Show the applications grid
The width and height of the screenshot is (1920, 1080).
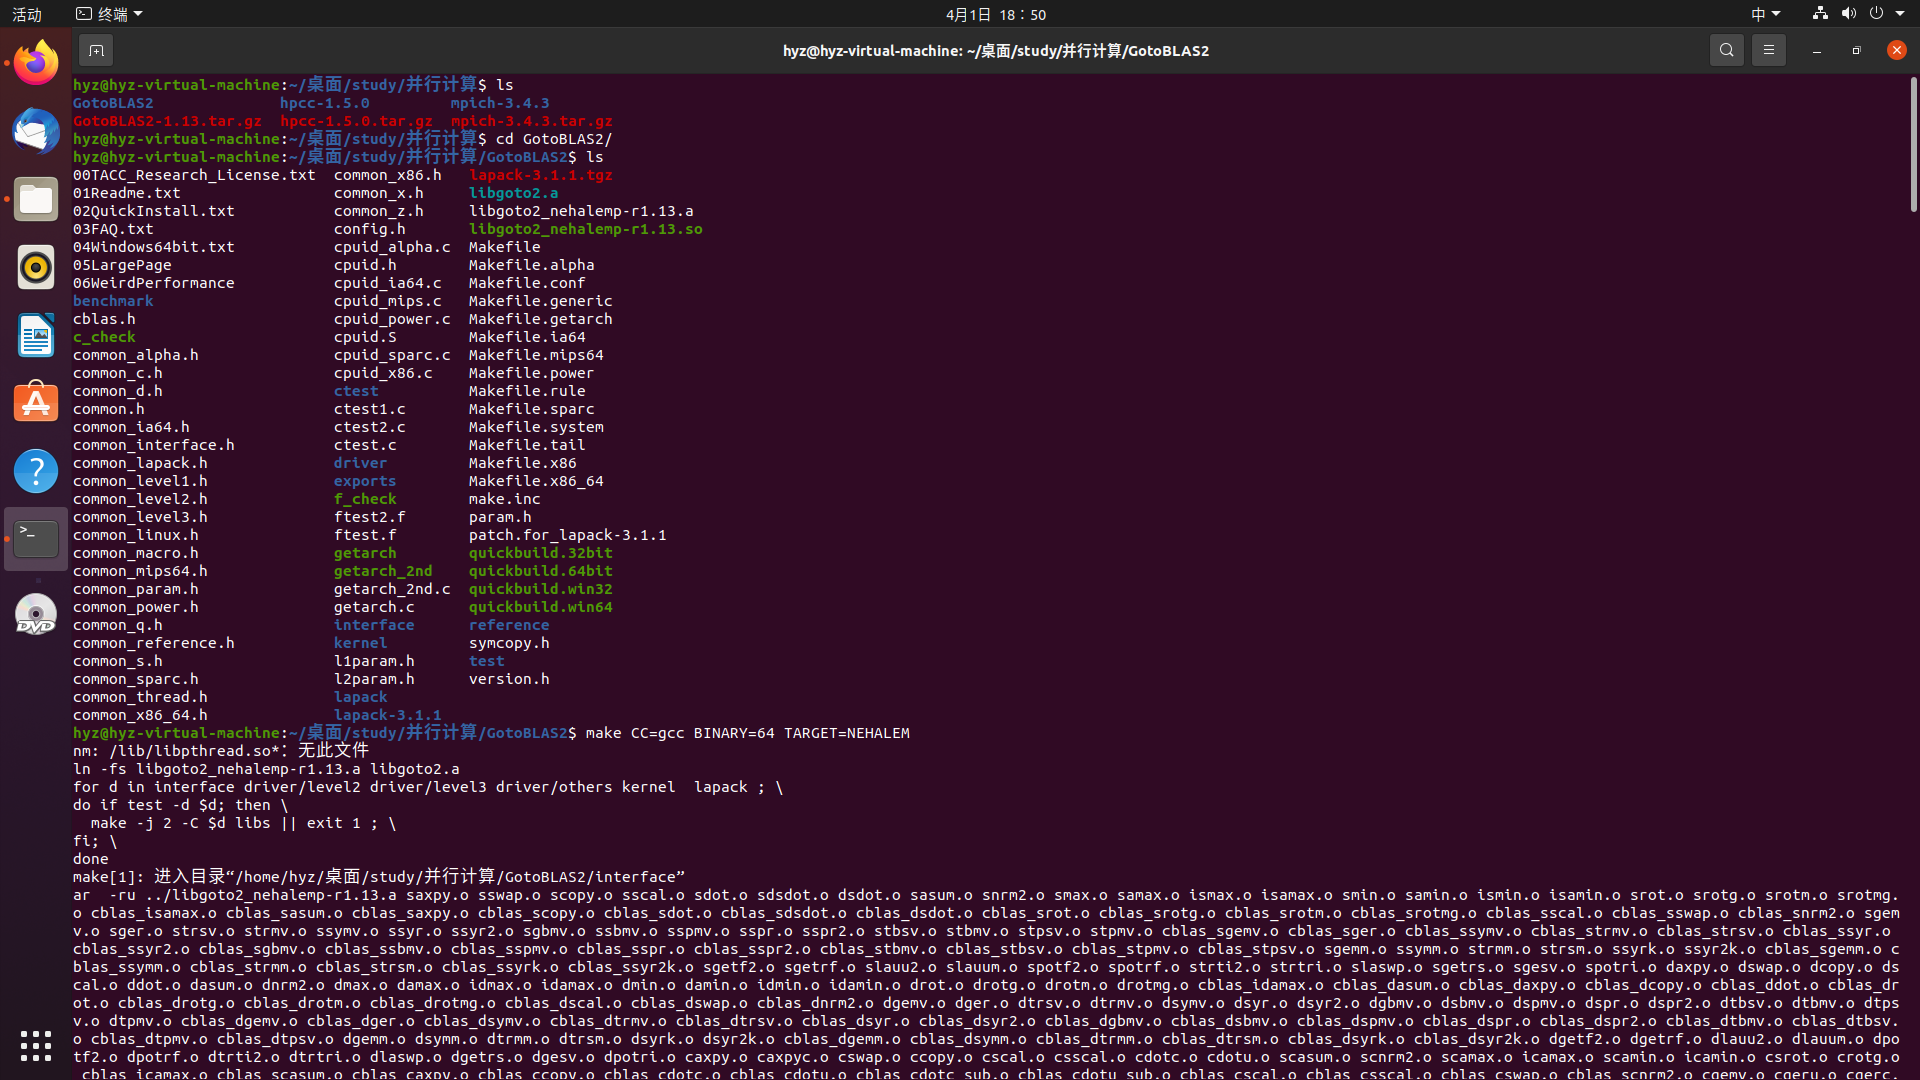36,1045
